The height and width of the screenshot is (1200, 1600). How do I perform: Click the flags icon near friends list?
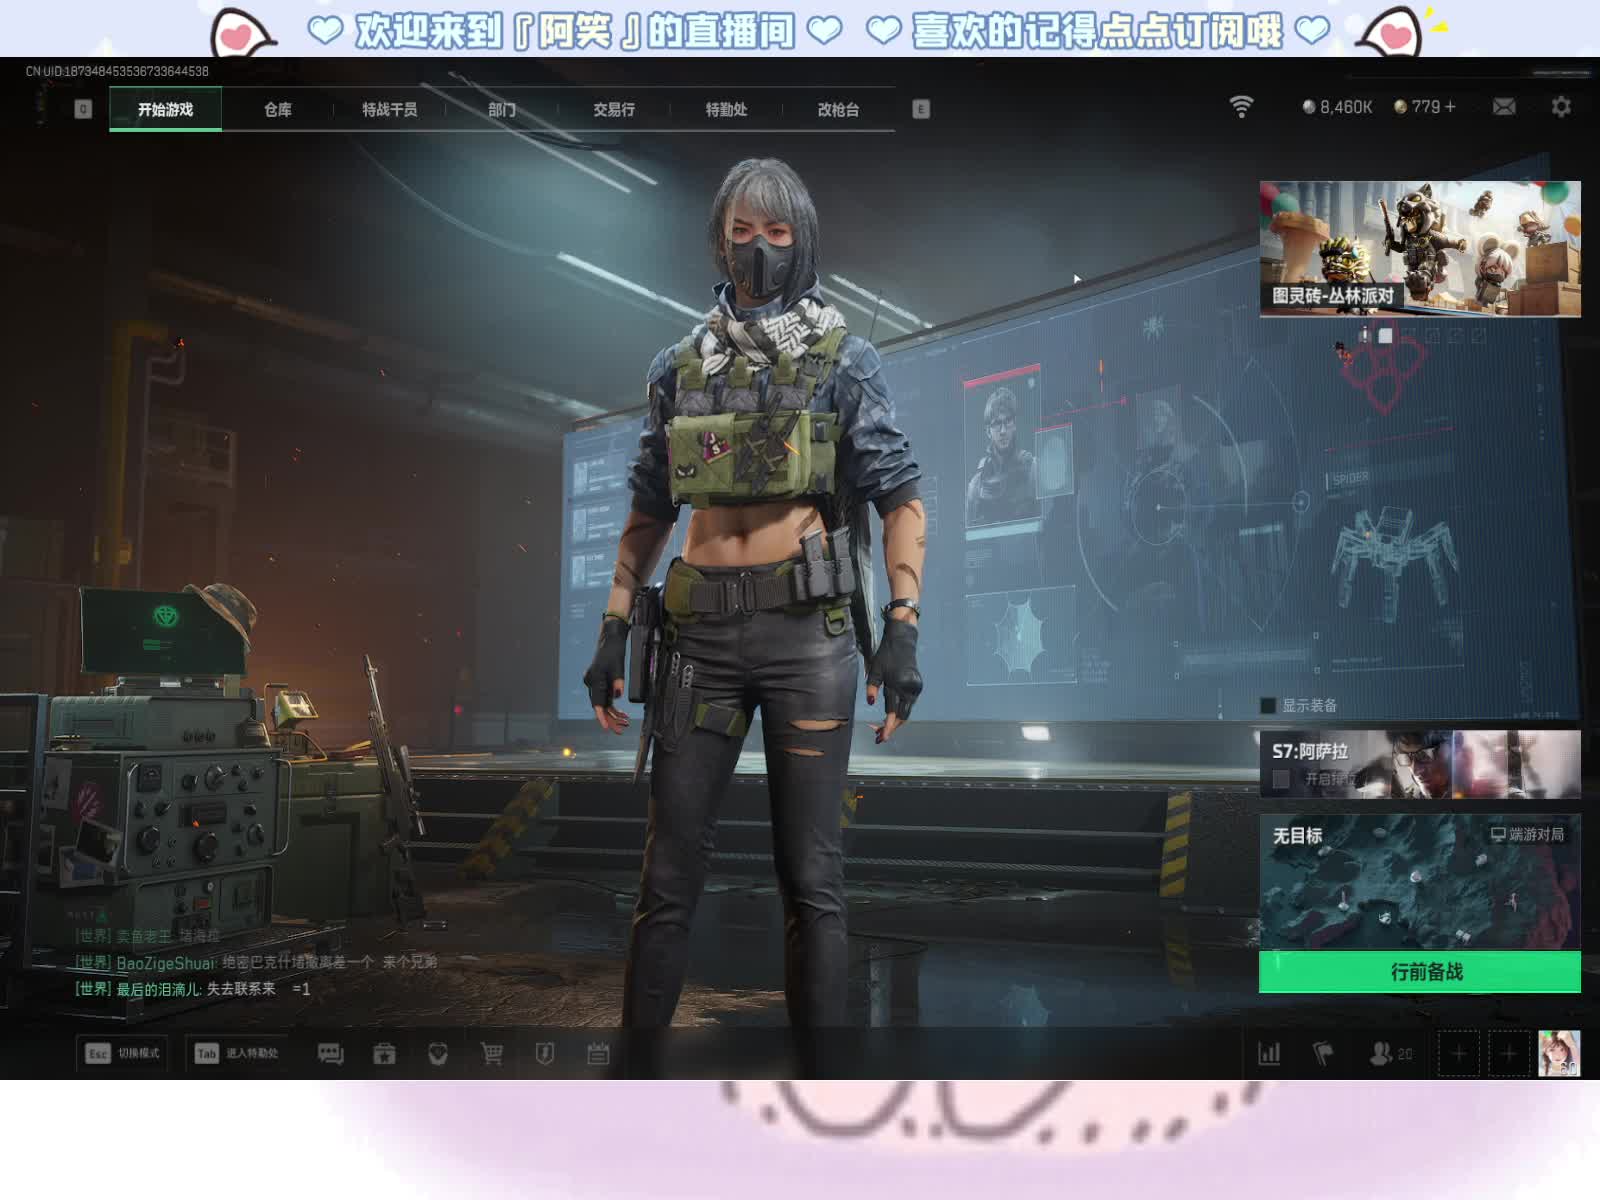click(x=1323, y=1053)
